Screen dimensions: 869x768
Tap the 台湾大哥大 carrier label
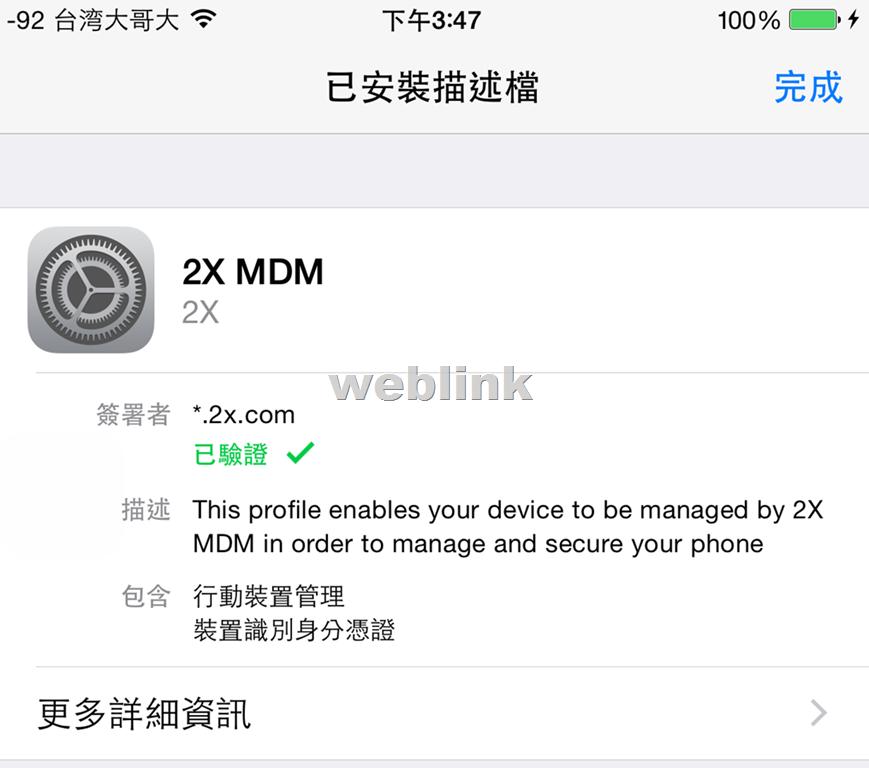[117, 21]
